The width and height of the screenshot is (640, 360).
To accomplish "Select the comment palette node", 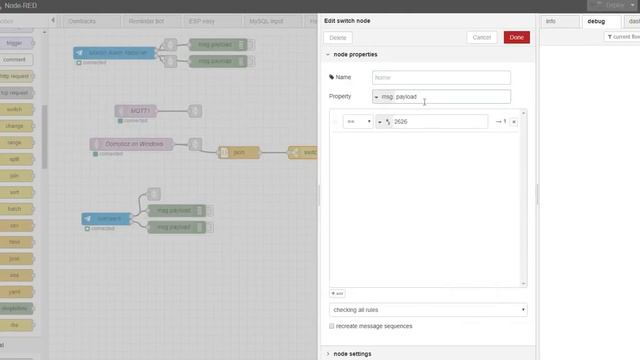I will click(16, 60).
